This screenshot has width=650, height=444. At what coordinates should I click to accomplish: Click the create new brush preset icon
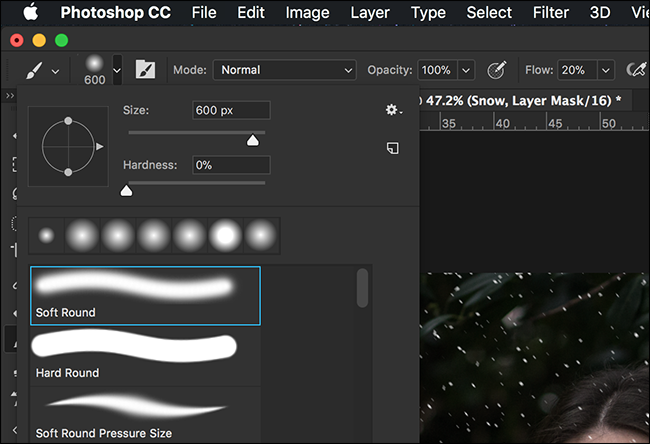coord(393,148)
